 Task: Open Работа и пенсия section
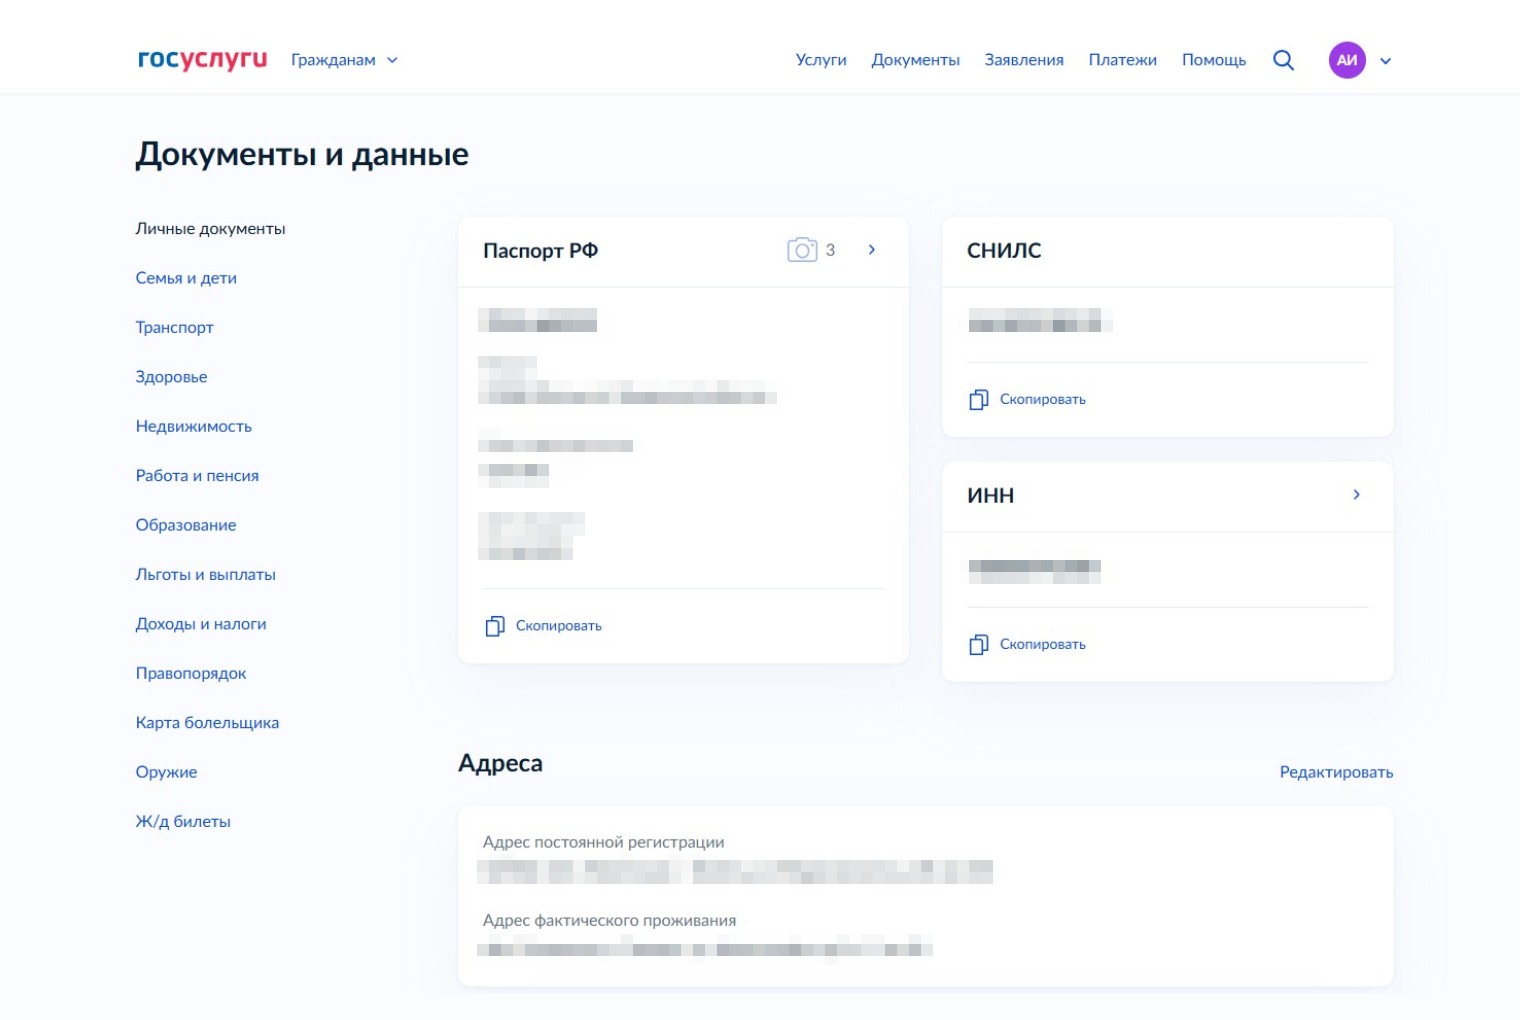[197, 475]
